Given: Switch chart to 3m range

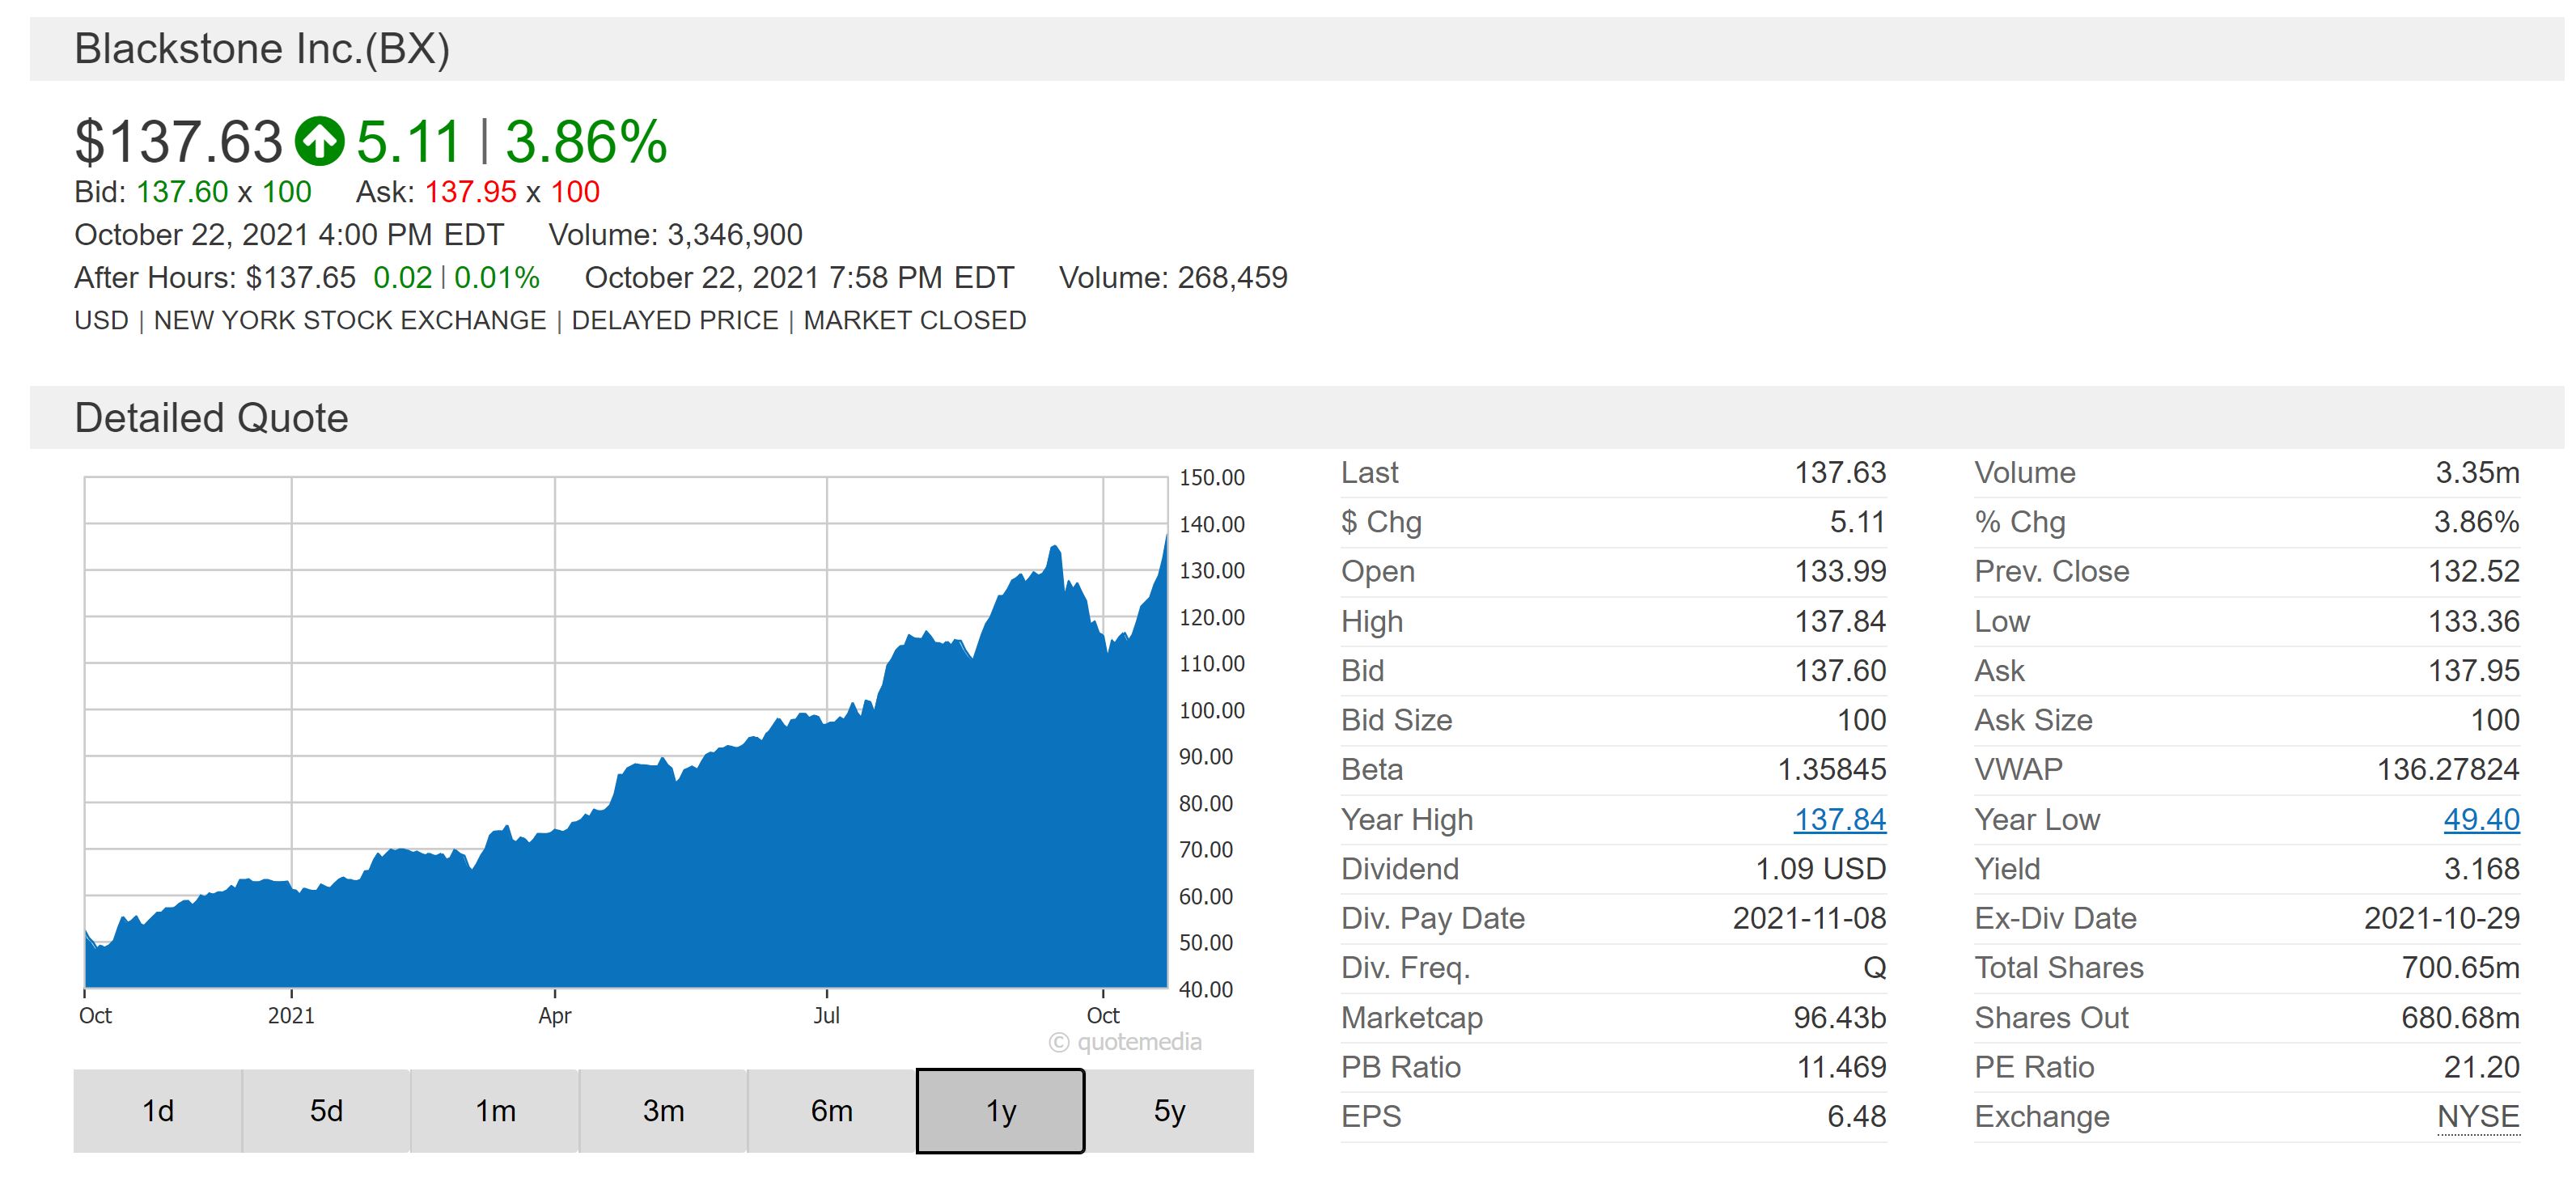Looking at the screenshot, I should click(663, 1111).
